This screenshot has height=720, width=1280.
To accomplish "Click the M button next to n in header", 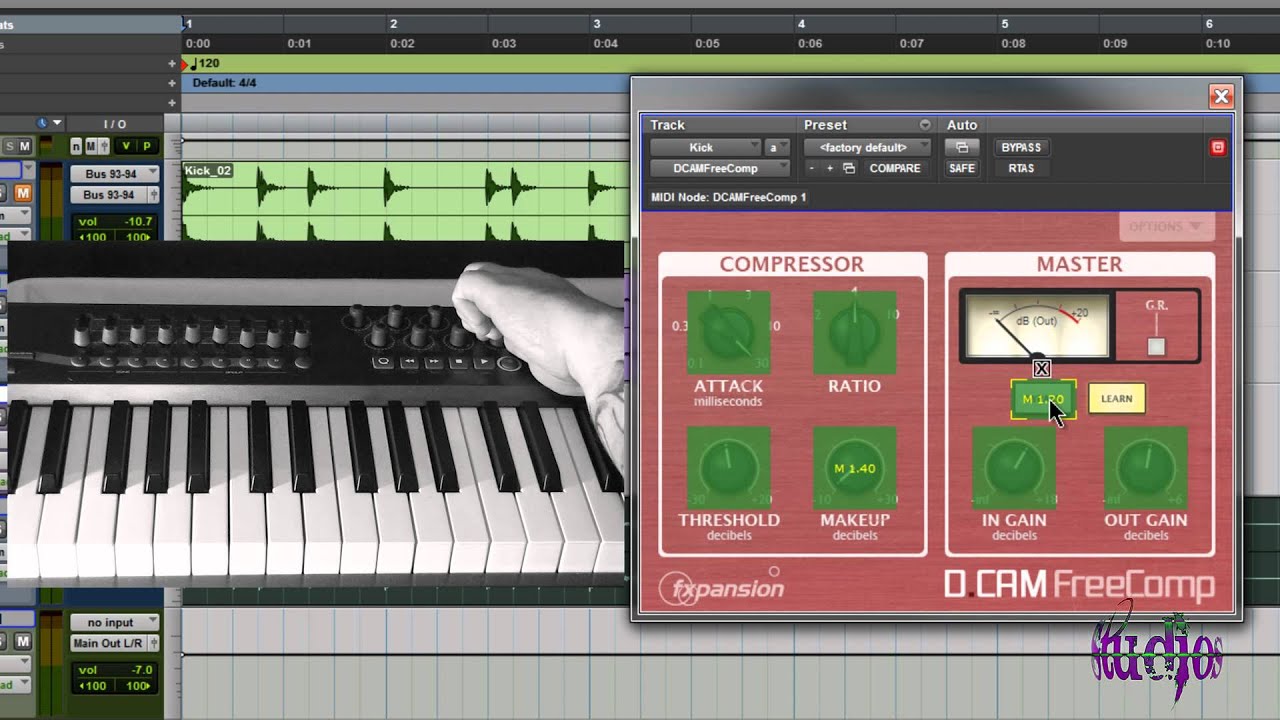I will [90, 147].
